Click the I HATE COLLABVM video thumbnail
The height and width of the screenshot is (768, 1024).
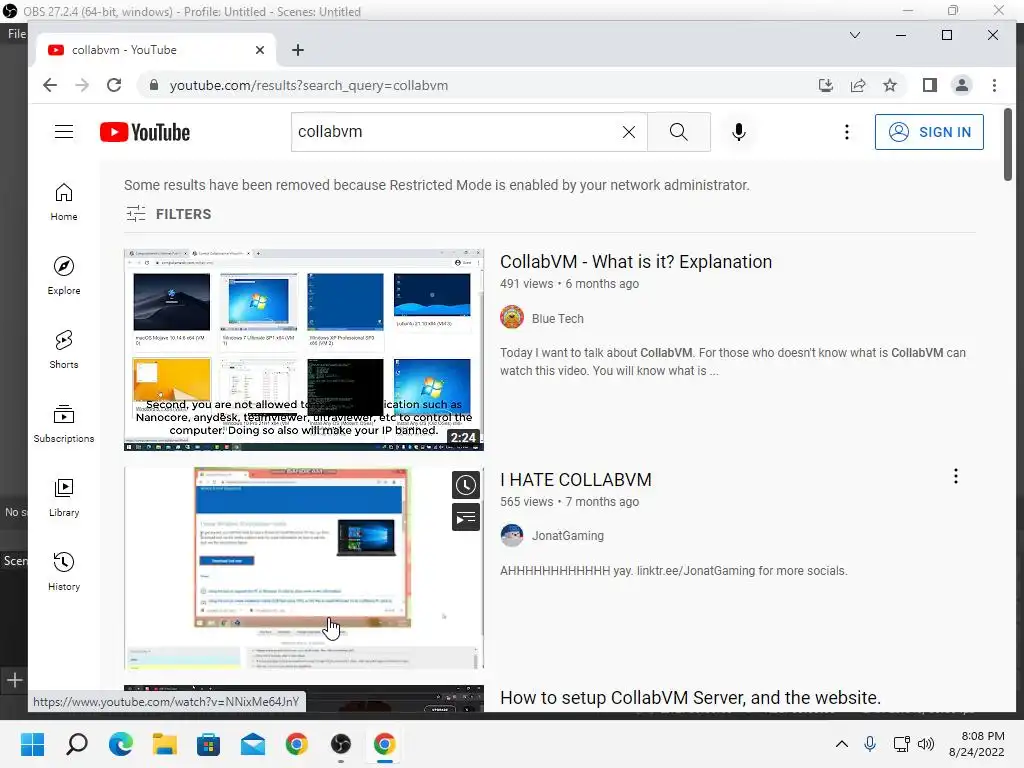click(x=304, y=568)
